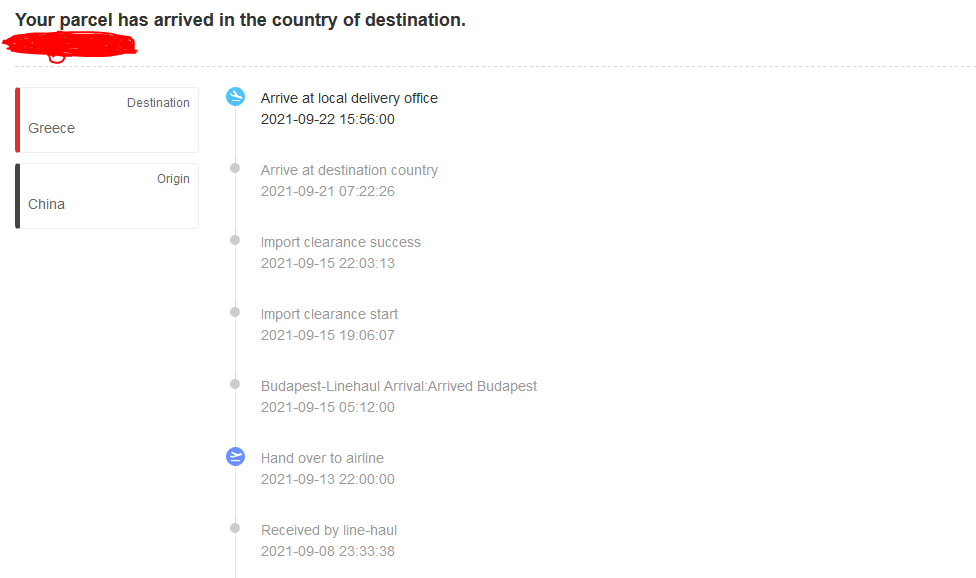Click the 2021-09-13 22:00:00 timestamp
The height and width of the screenshot is (578, 976).
click(327, 479)
